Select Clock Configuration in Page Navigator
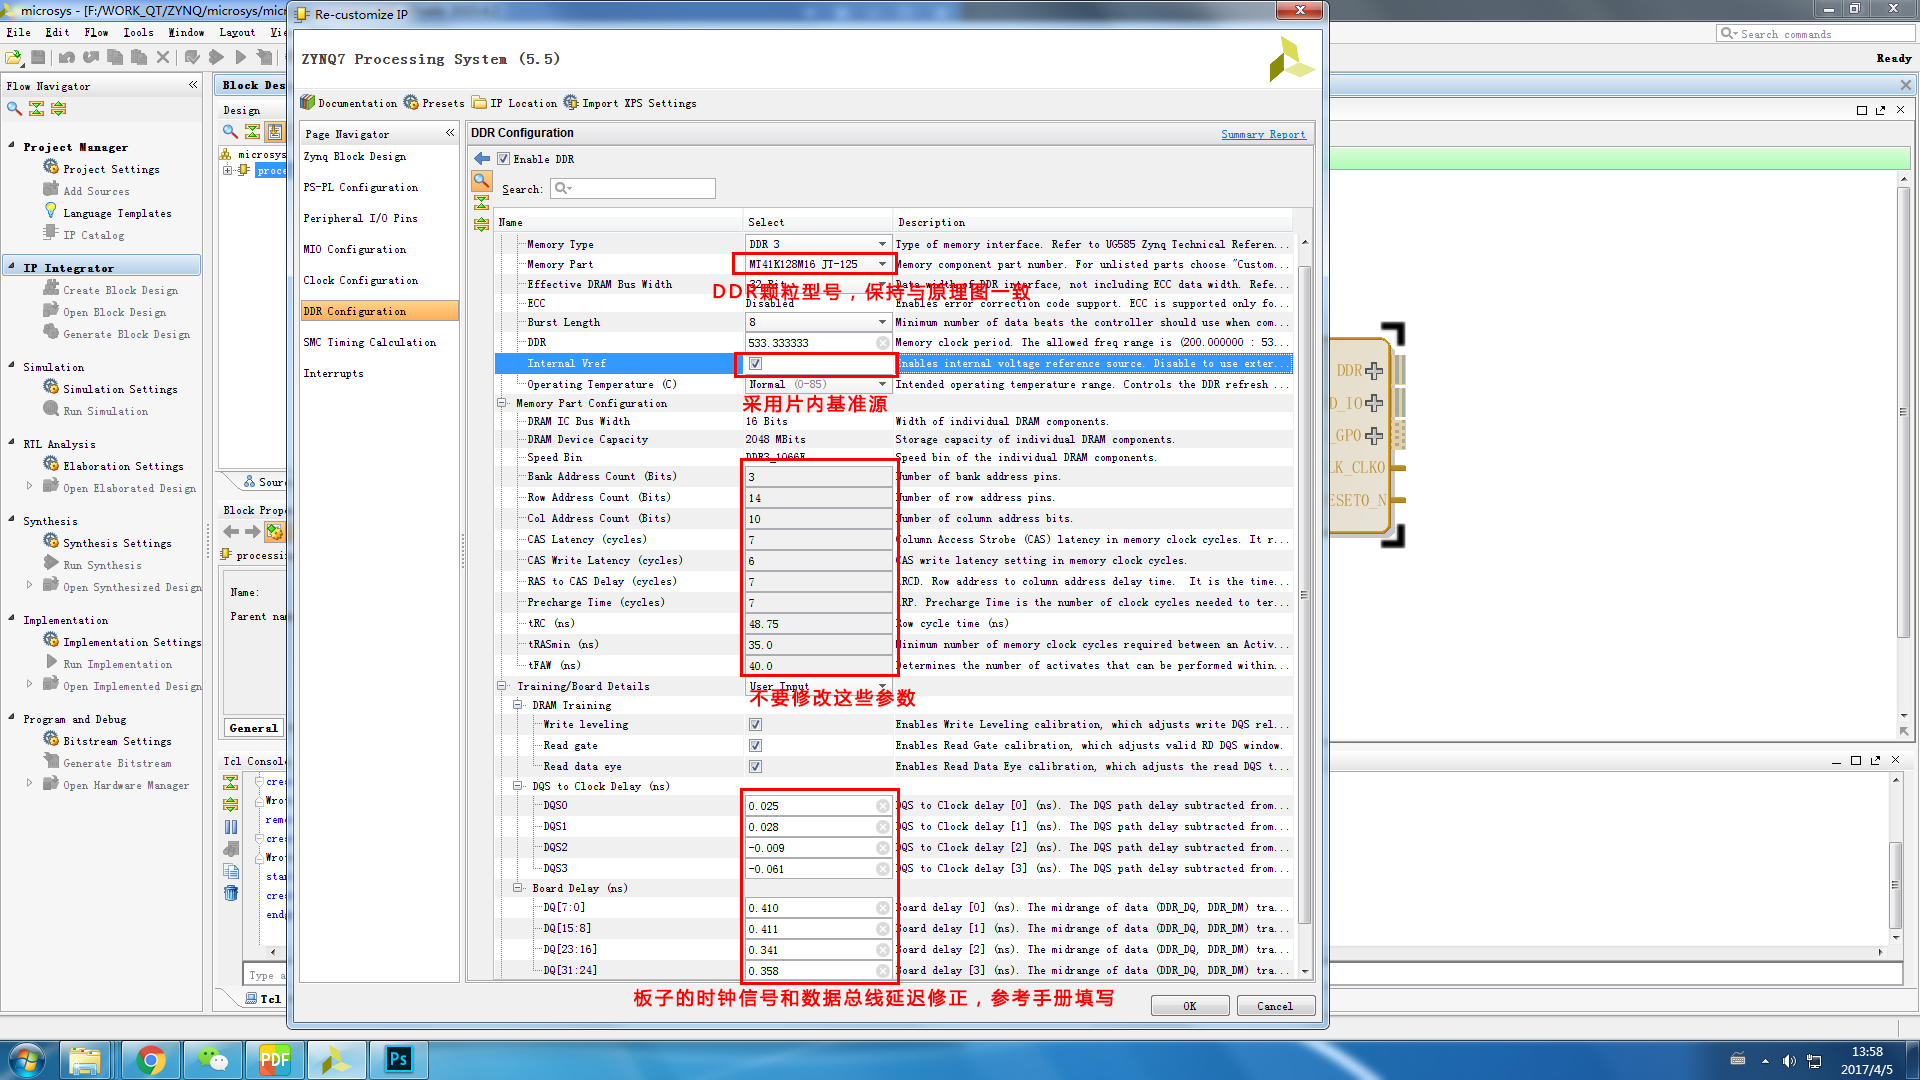This screenshot has width=1920, height=1080. click(361, 281)
